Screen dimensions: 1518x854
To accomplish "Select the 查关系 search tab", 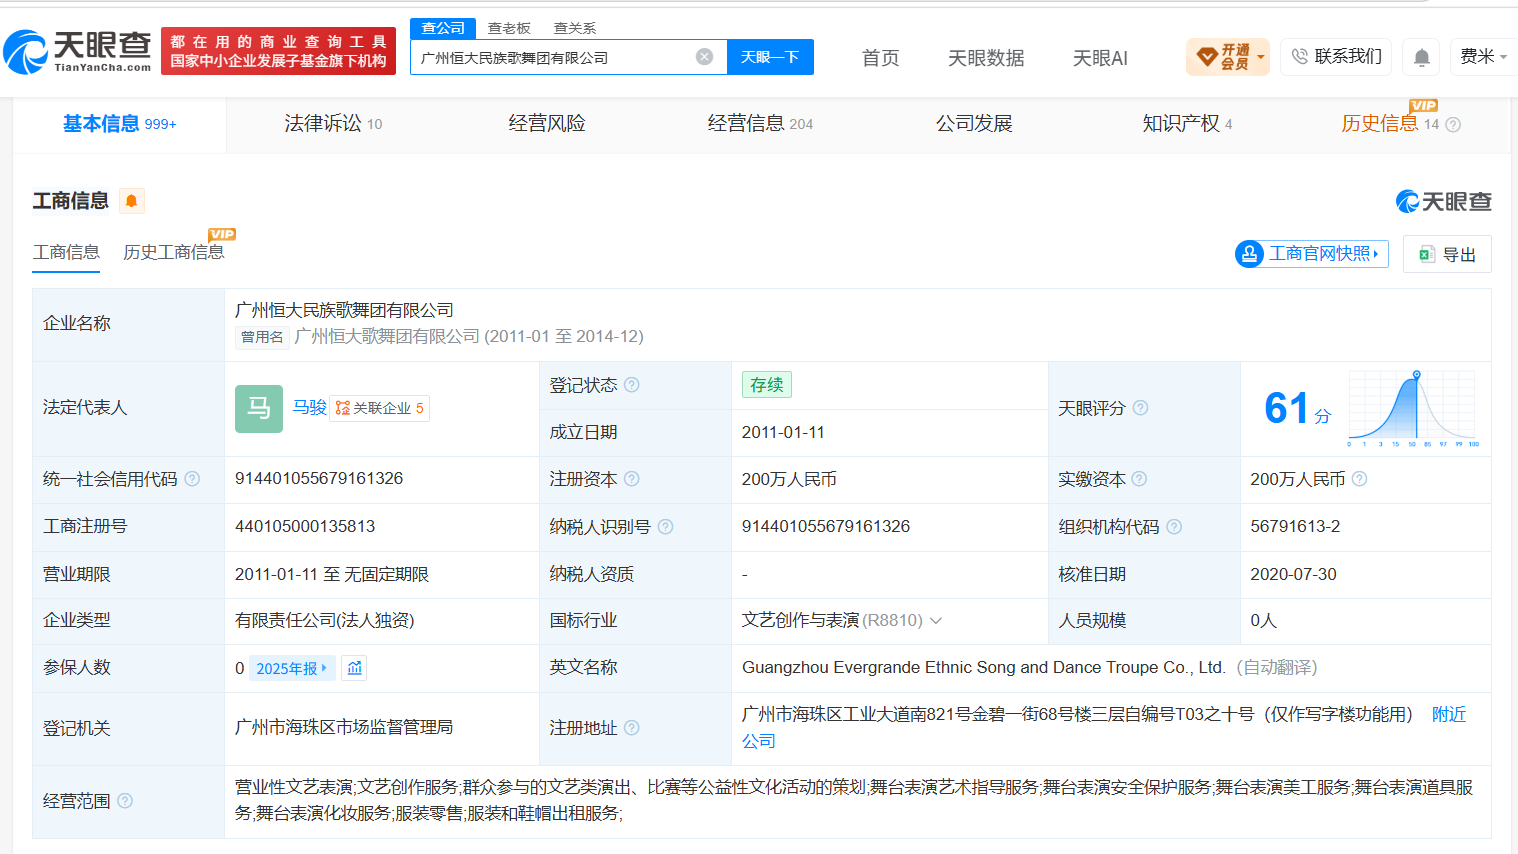I will (x=575, y=28).
